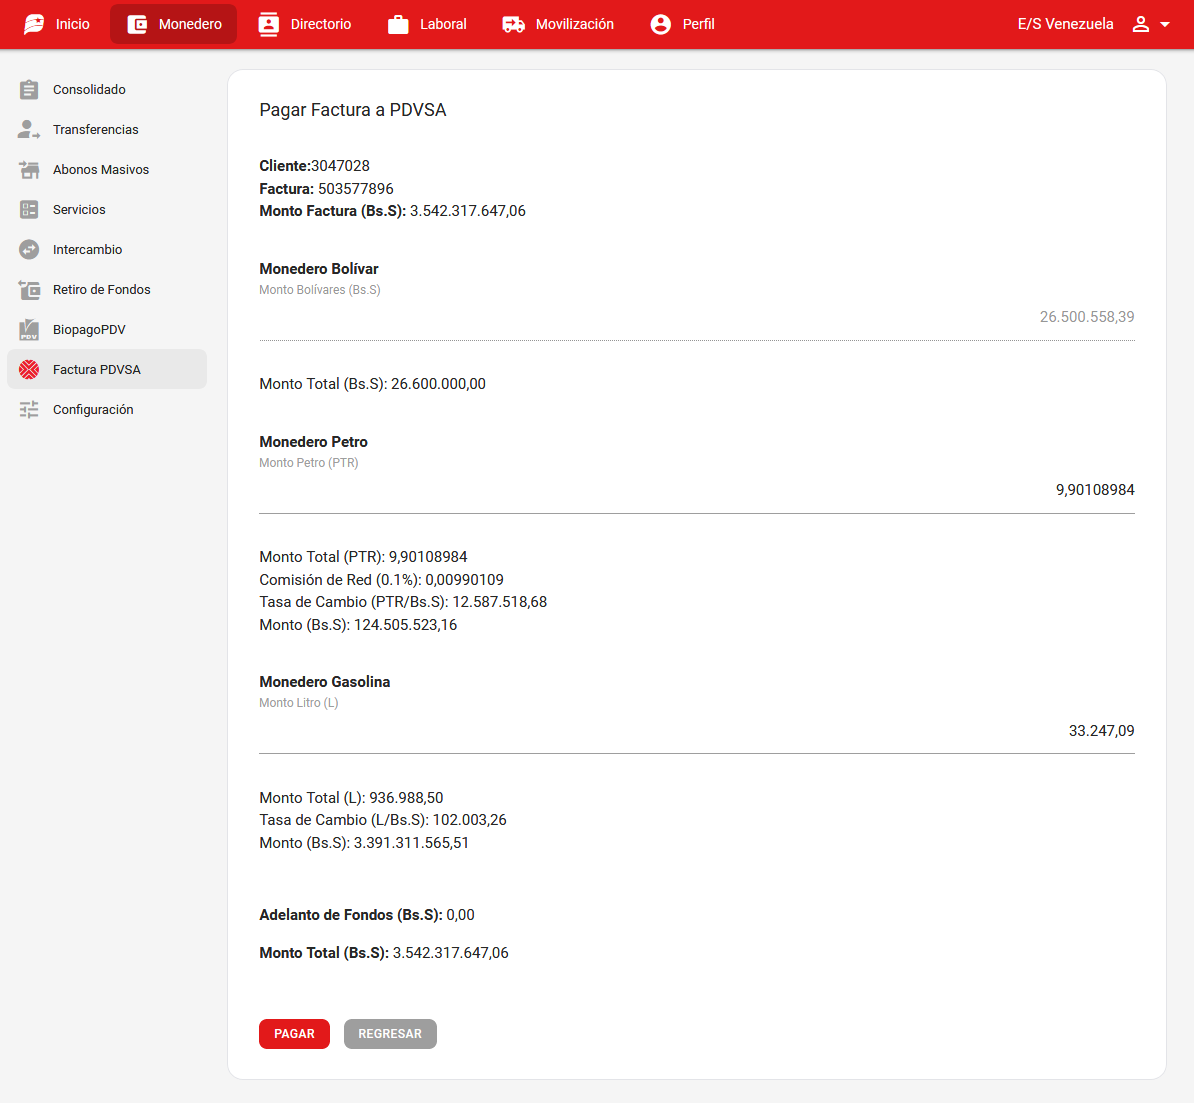Click the Monto Petro input field
The image size is (1194, 1103).
tap(697, 490)
